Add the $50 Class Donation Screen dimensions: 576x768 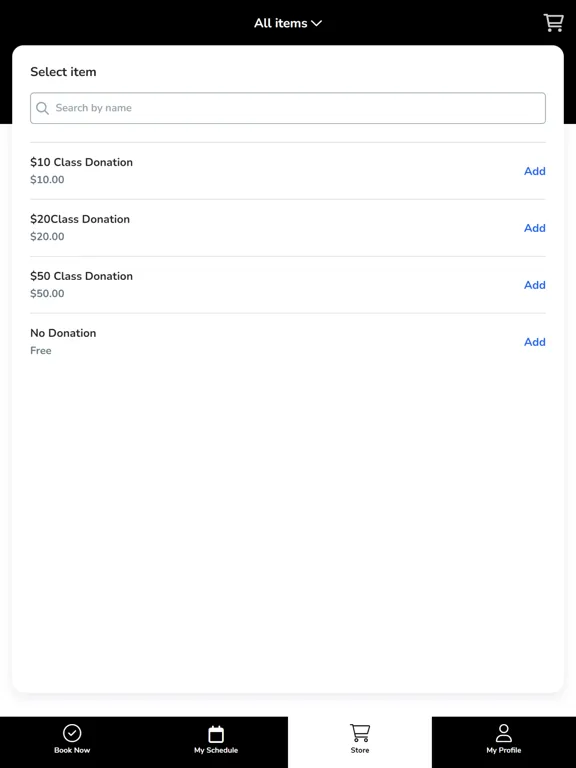[x=535, y=285]
